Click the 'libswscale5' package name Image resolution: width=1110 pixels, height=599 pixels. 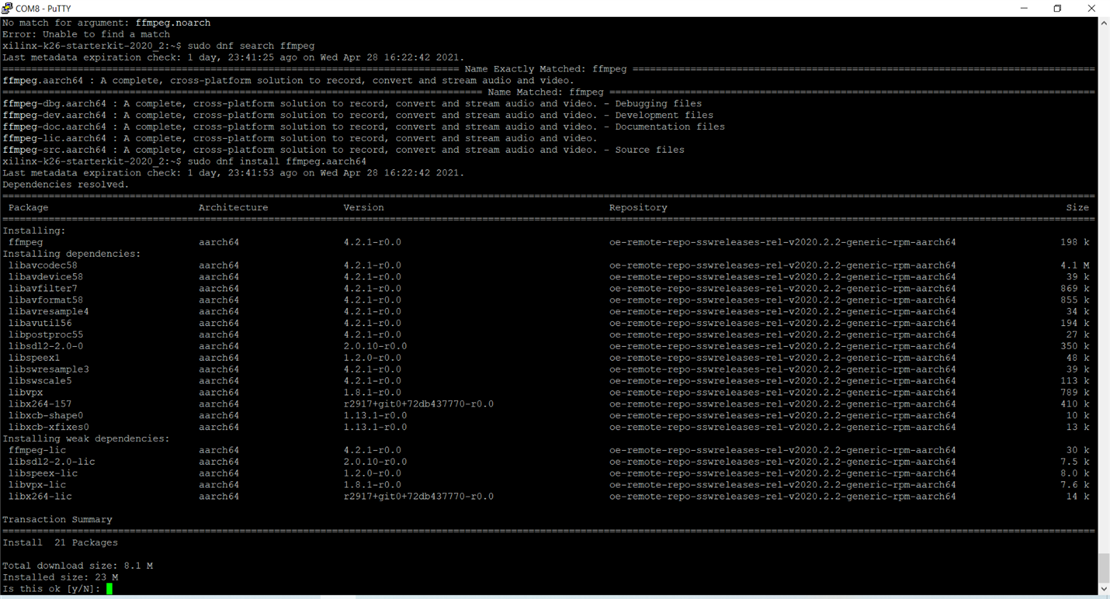(40, 381)
